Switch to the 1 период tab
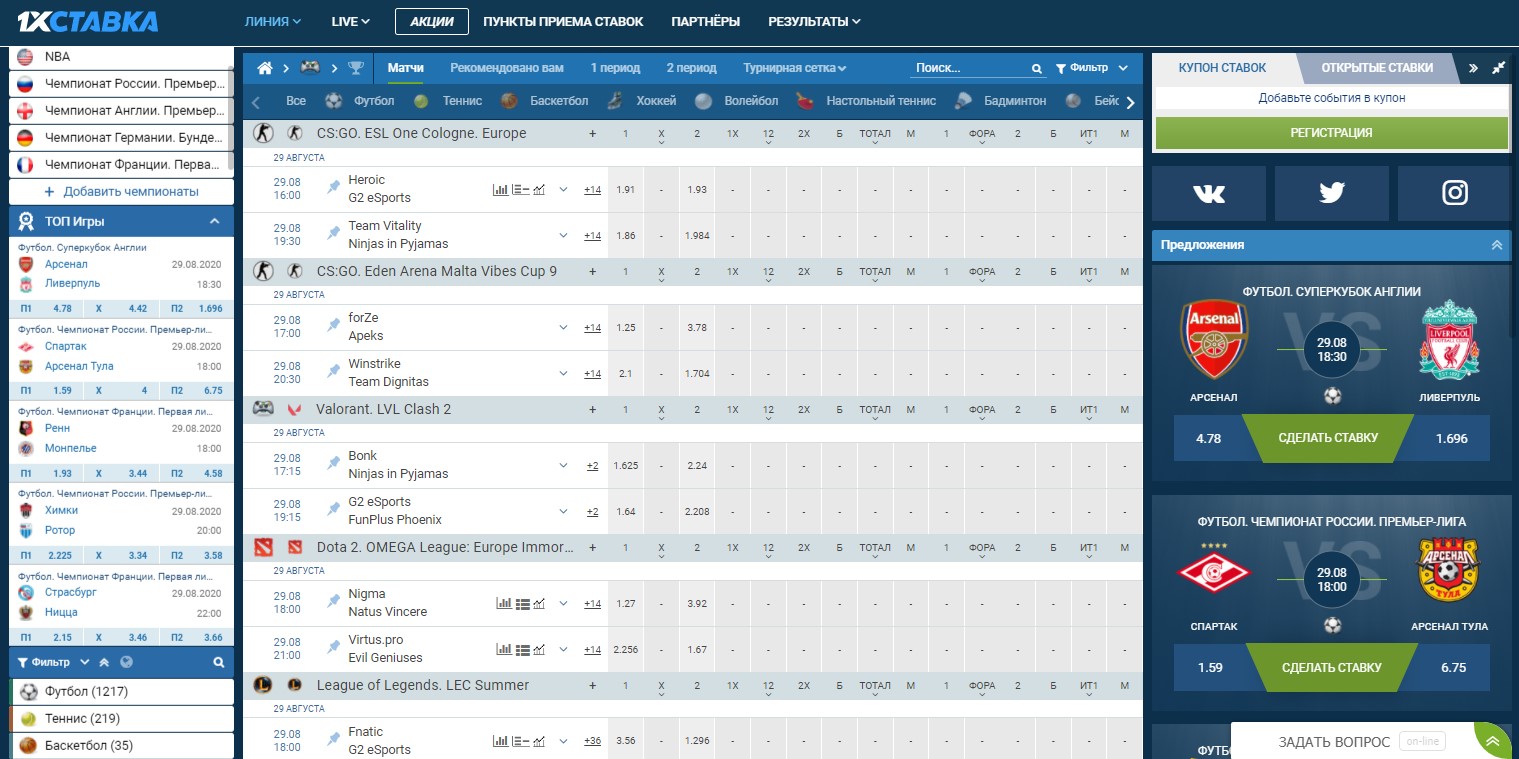1519x759 pixels. 615,68
